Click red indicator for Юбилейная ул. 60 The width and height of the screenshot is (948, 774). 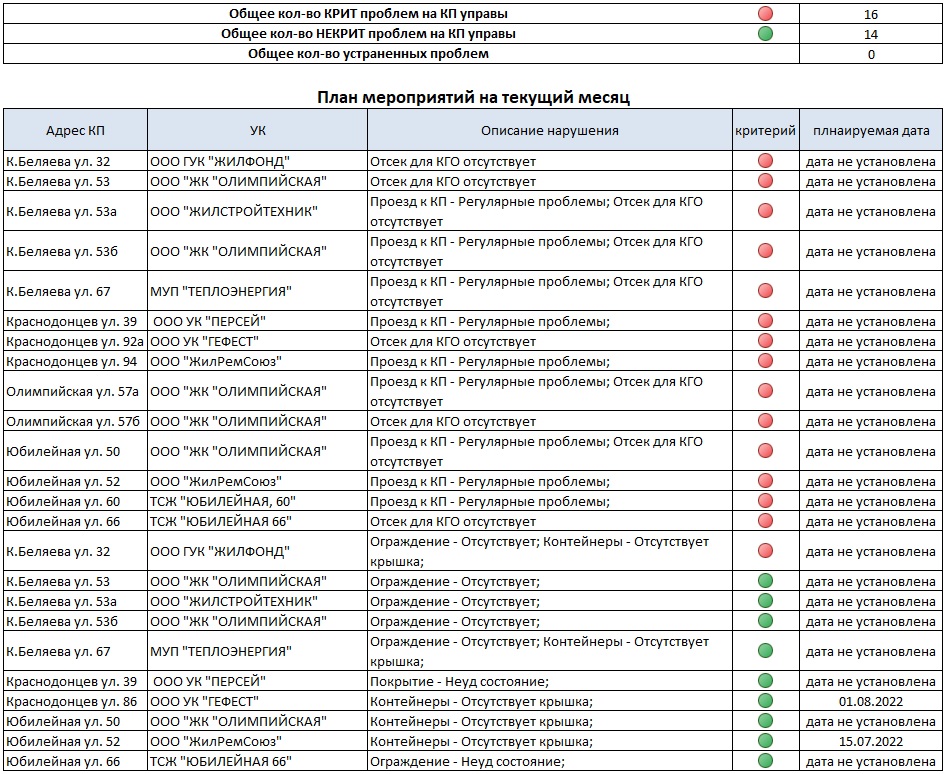(765, 501)
